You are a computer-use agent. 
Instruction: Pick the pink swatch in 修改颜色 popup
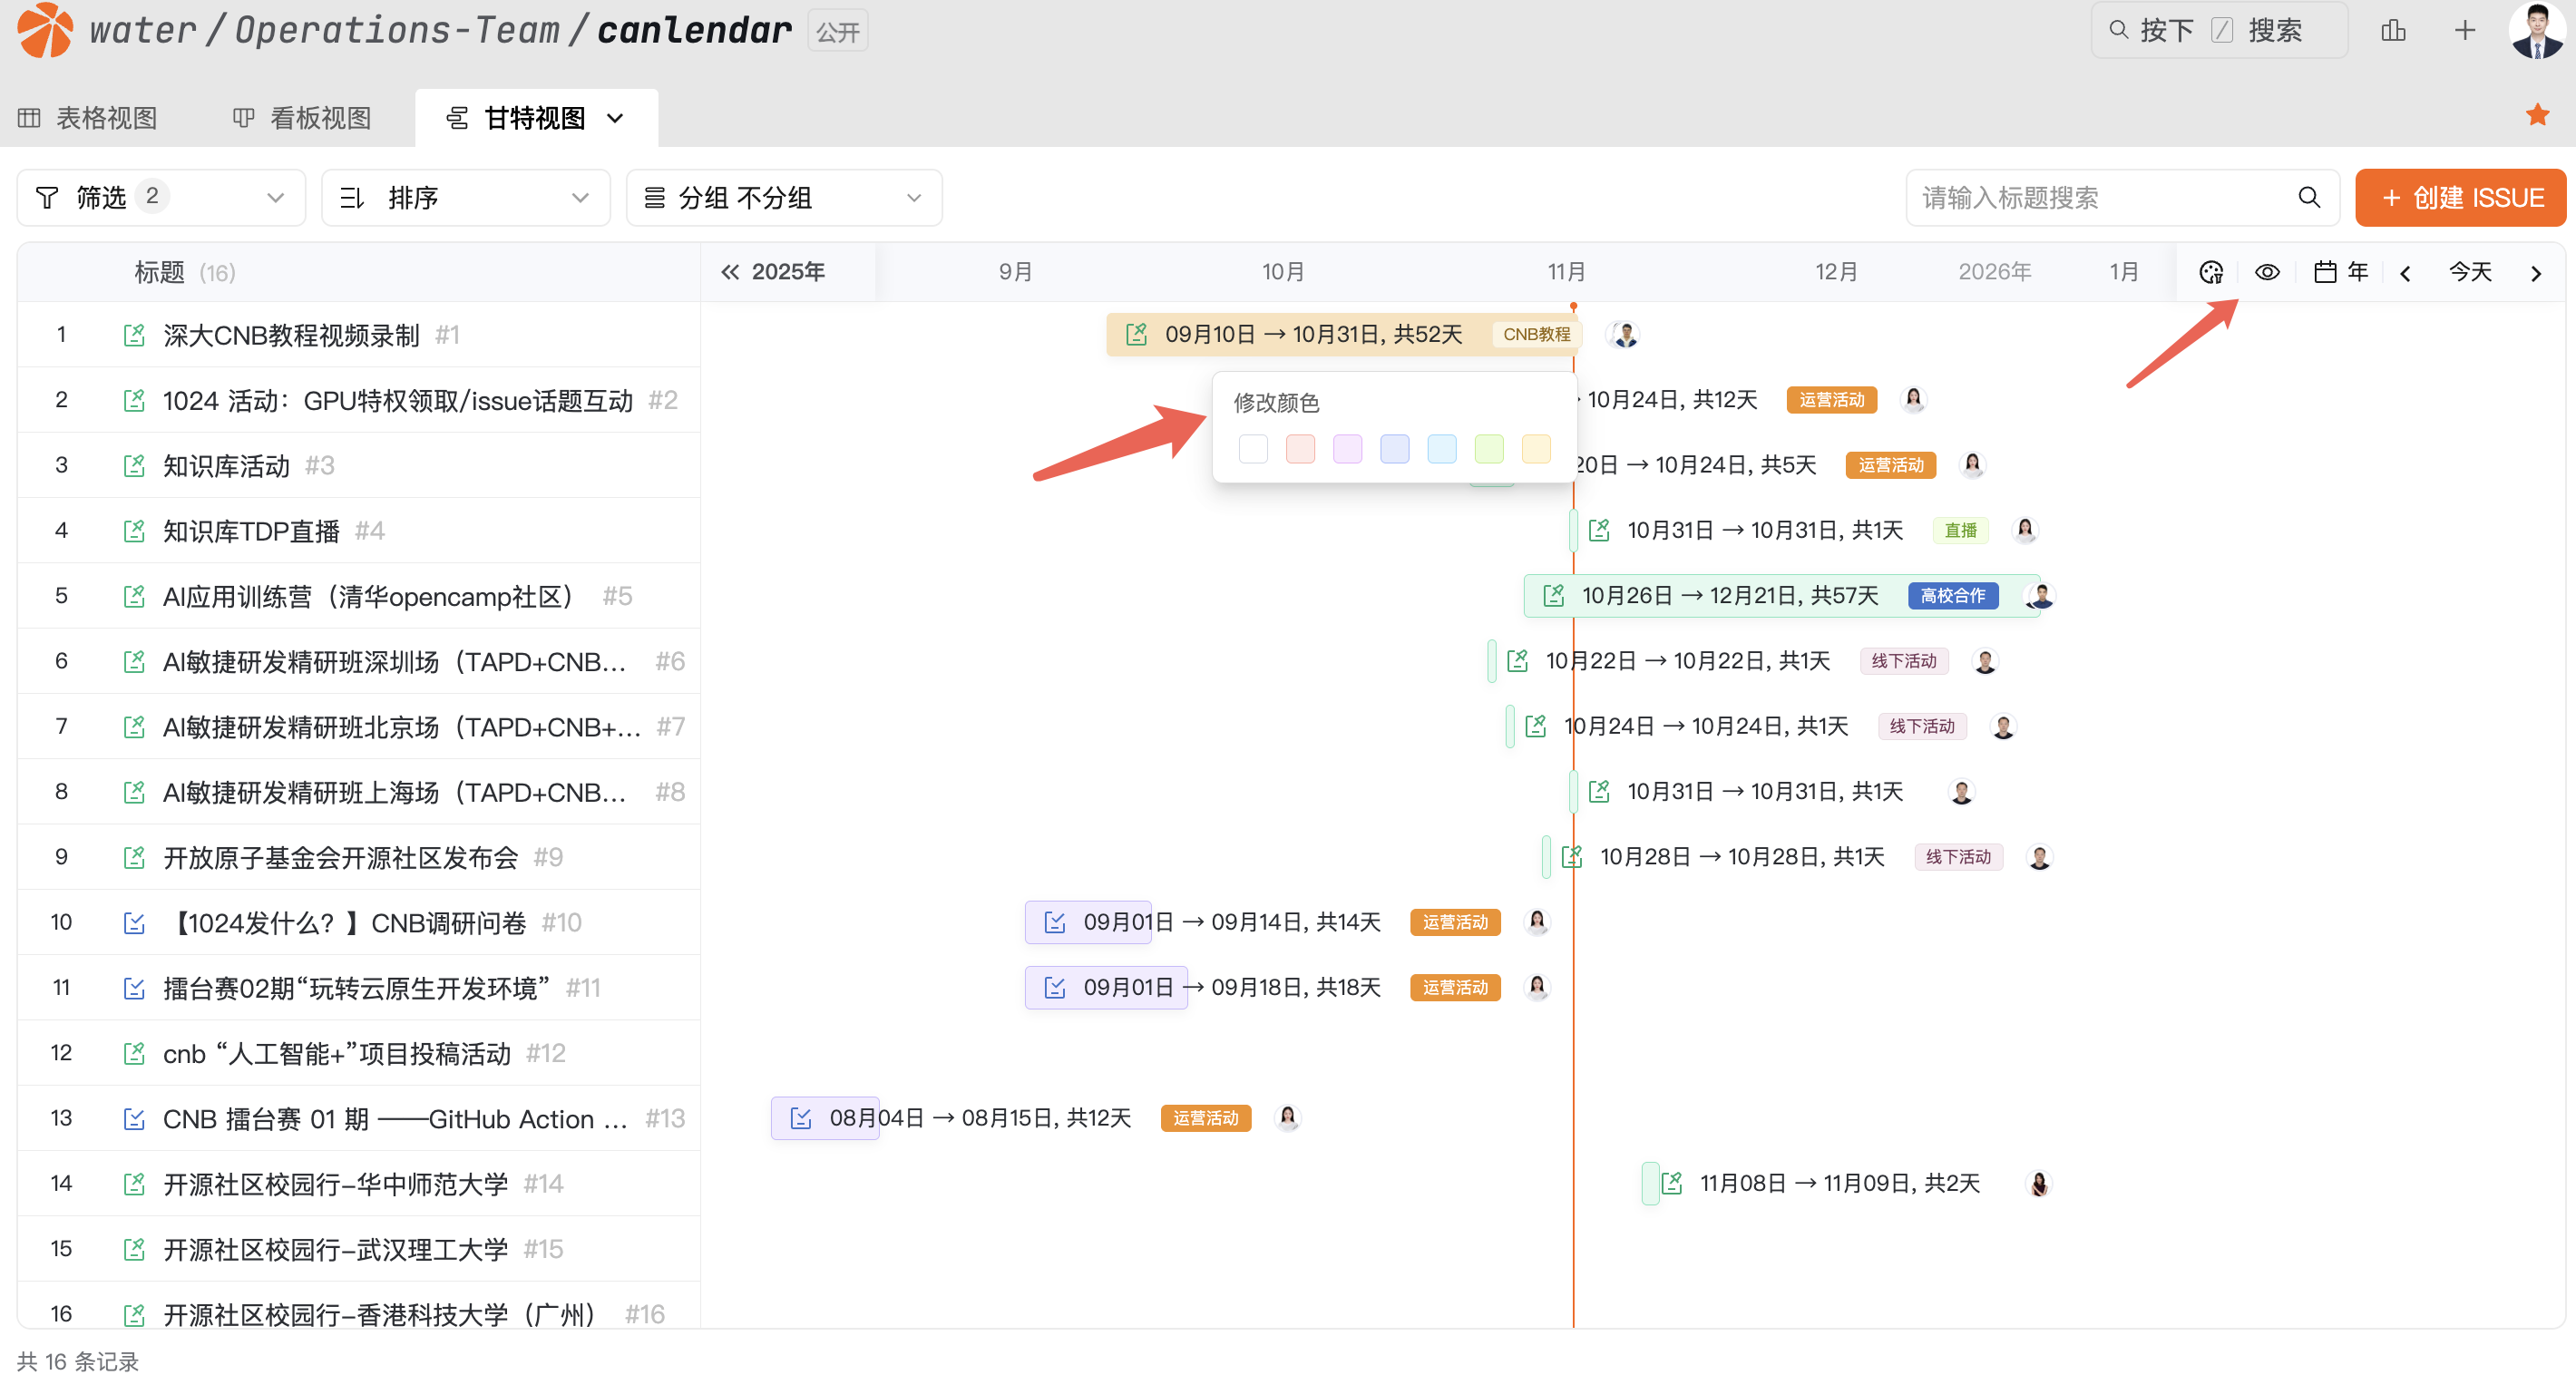tap(1299, 449)
